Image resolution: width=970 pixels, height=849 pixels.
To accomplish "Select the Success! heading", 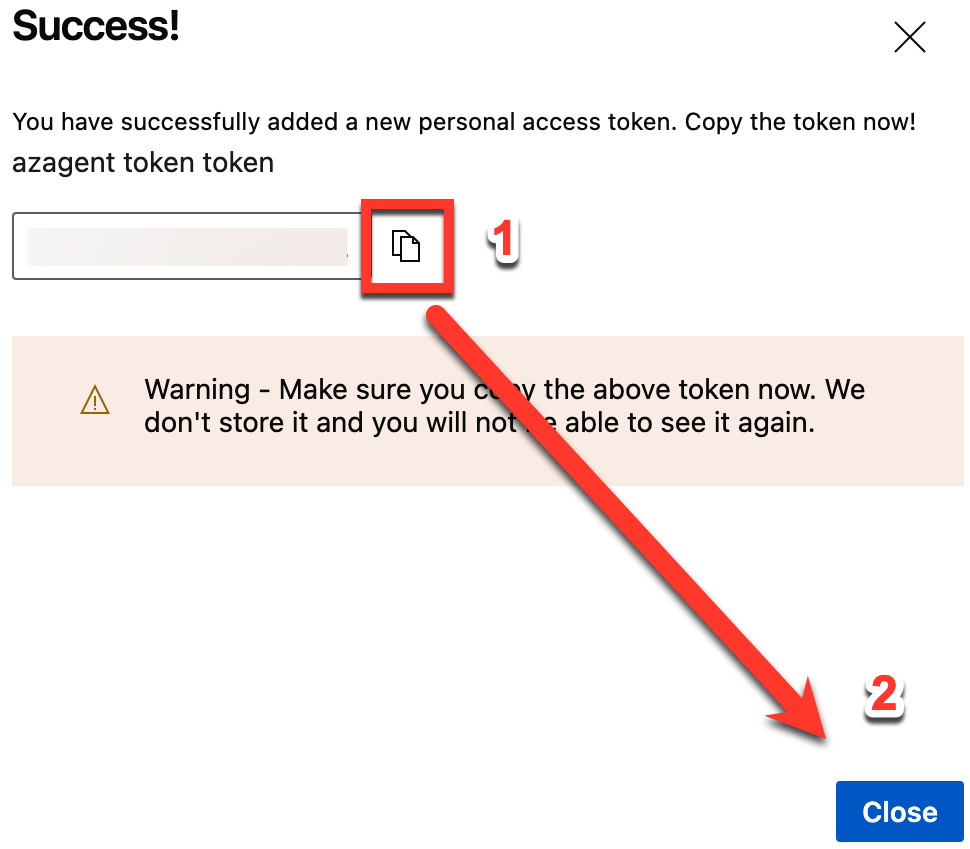I will tap(96, 26).
